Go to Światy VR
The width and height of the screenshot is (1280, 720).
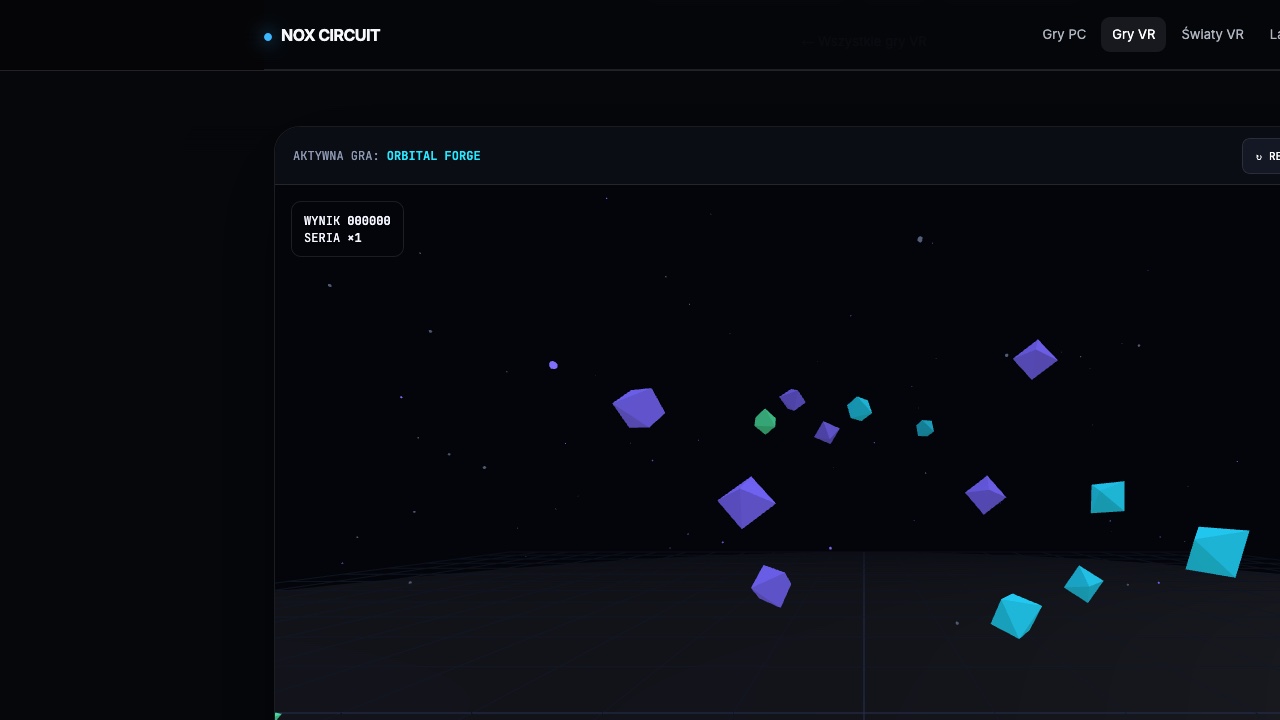[x=1212, y=34]
